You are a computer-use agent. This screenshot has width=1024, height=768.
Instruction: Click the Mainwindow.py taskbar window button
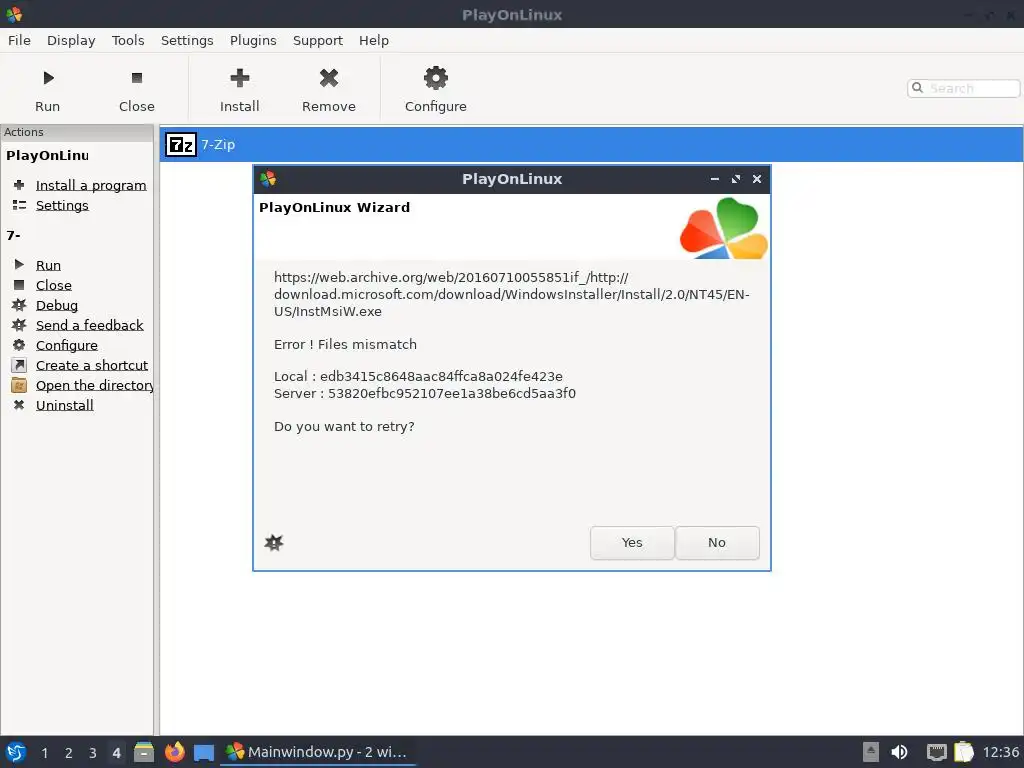coord(317,752)
